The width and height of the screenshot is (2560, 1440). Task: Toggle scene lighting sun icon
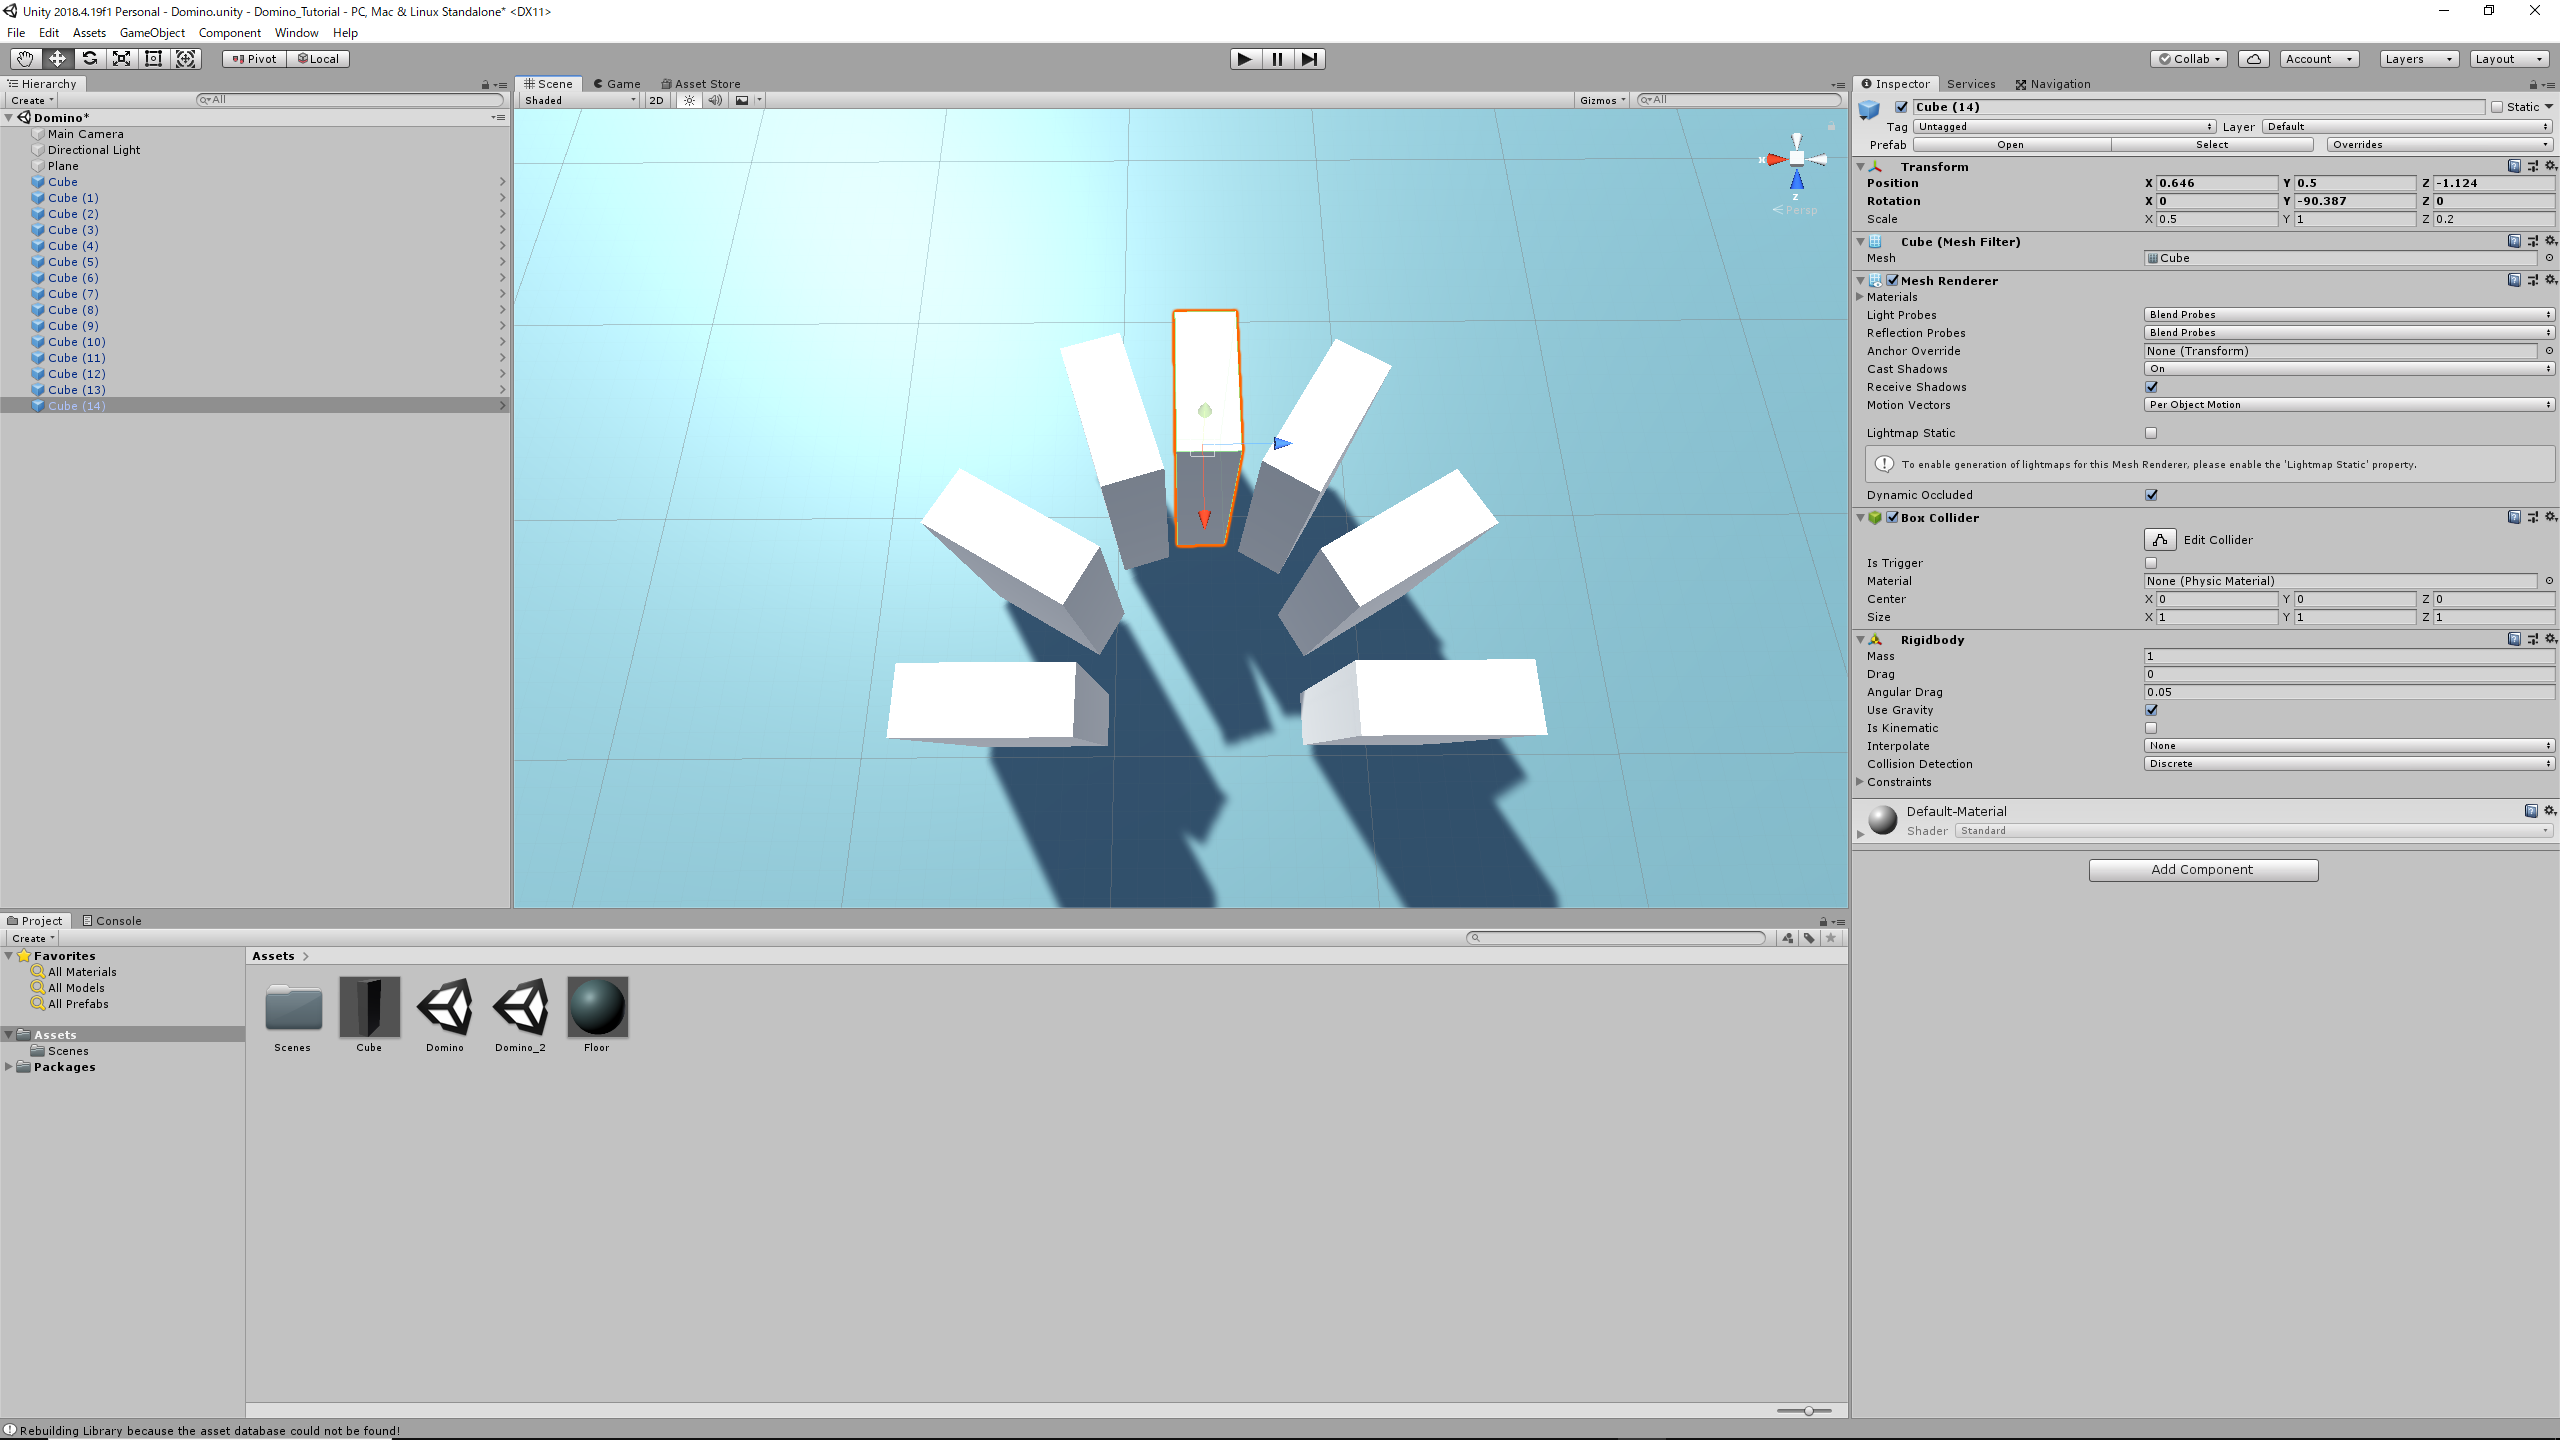point(689,100)
